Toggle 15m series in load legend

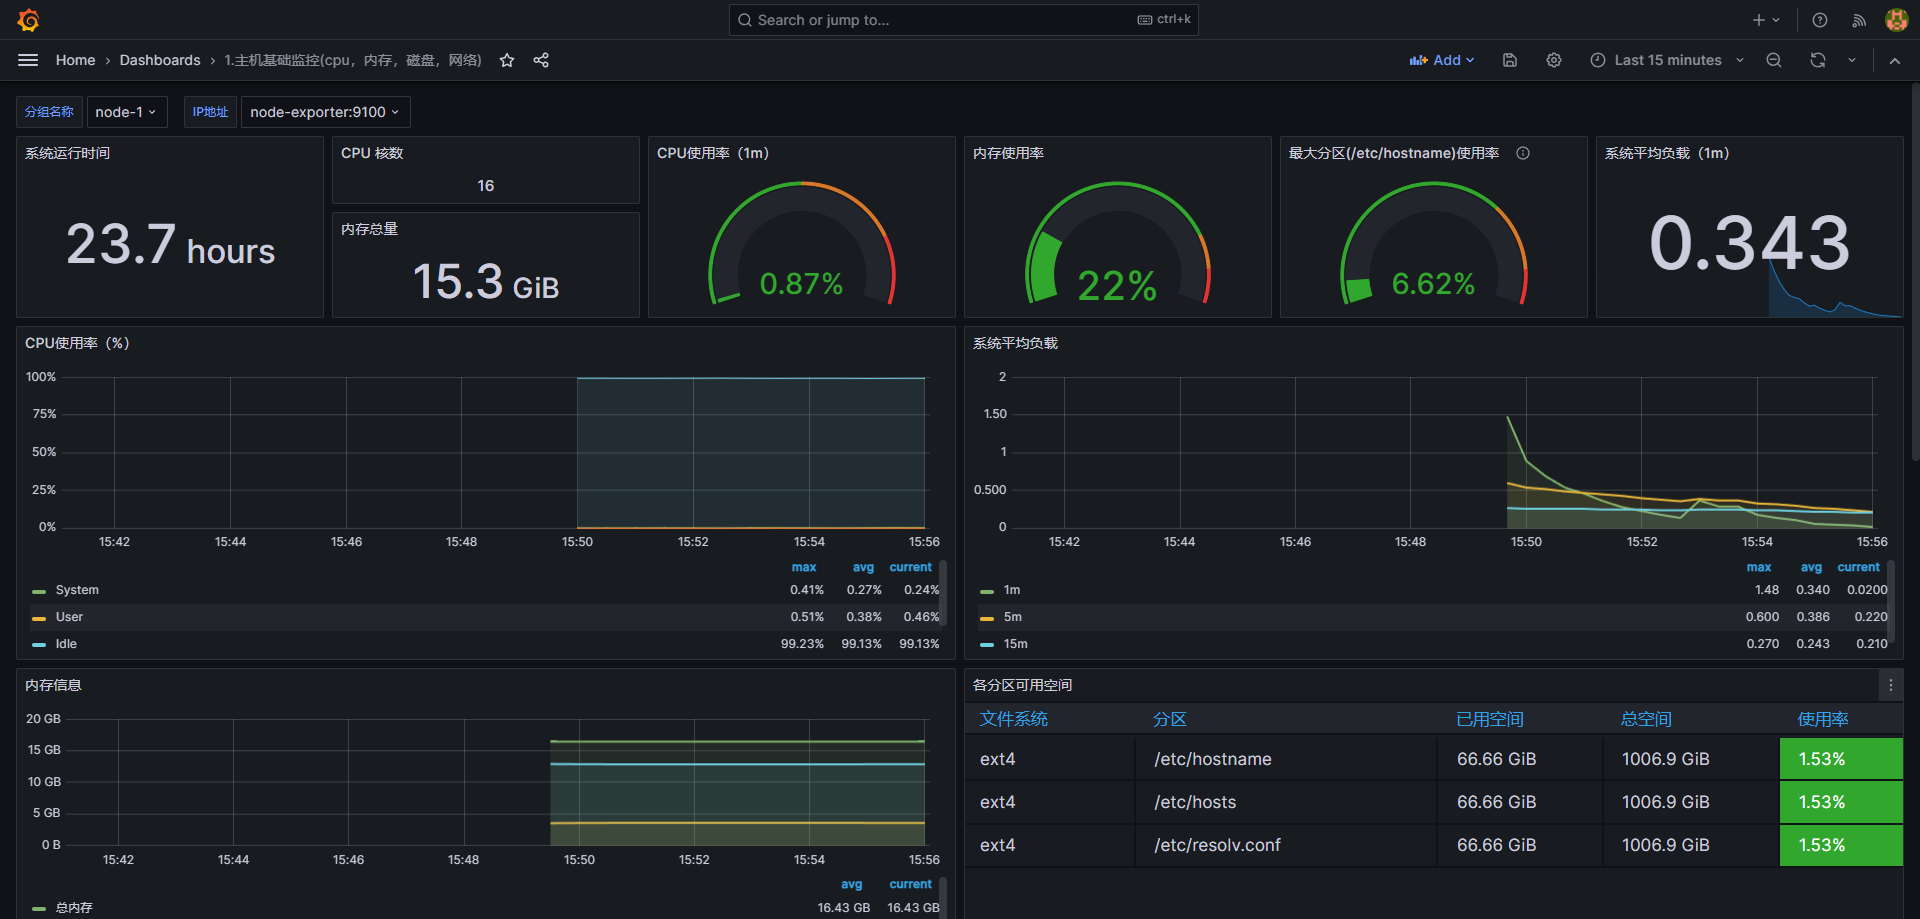(1015, 644)
